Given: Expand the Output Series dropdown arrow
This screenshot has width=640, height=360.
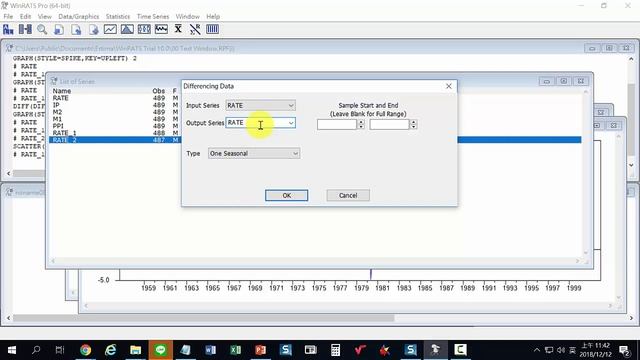Looking at the screenshot, I should coord(291,123).
